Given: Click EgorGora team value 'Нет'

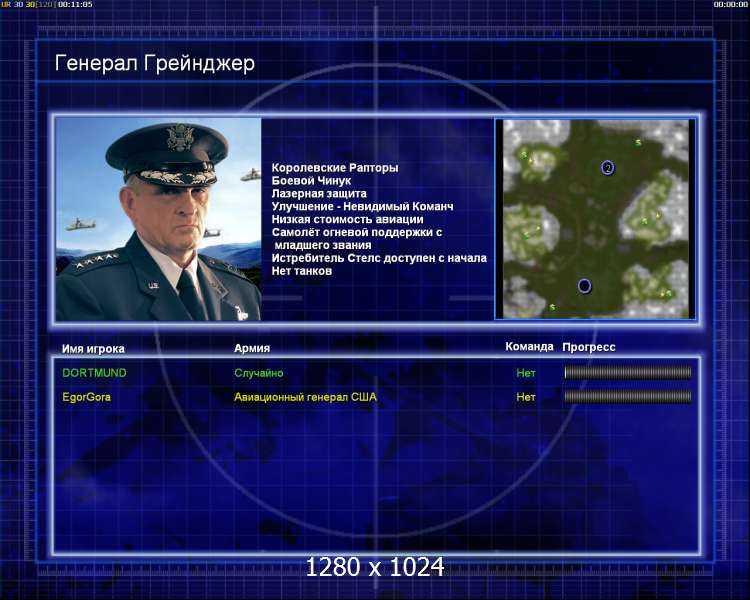Looking at the screenshot, I should point(526,397).
